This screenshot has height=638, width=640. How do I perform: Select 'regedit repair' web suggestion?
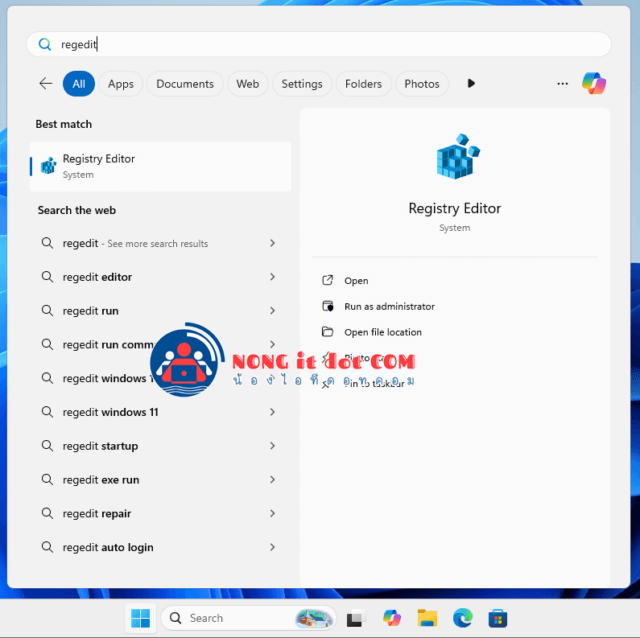pos(160,513)
